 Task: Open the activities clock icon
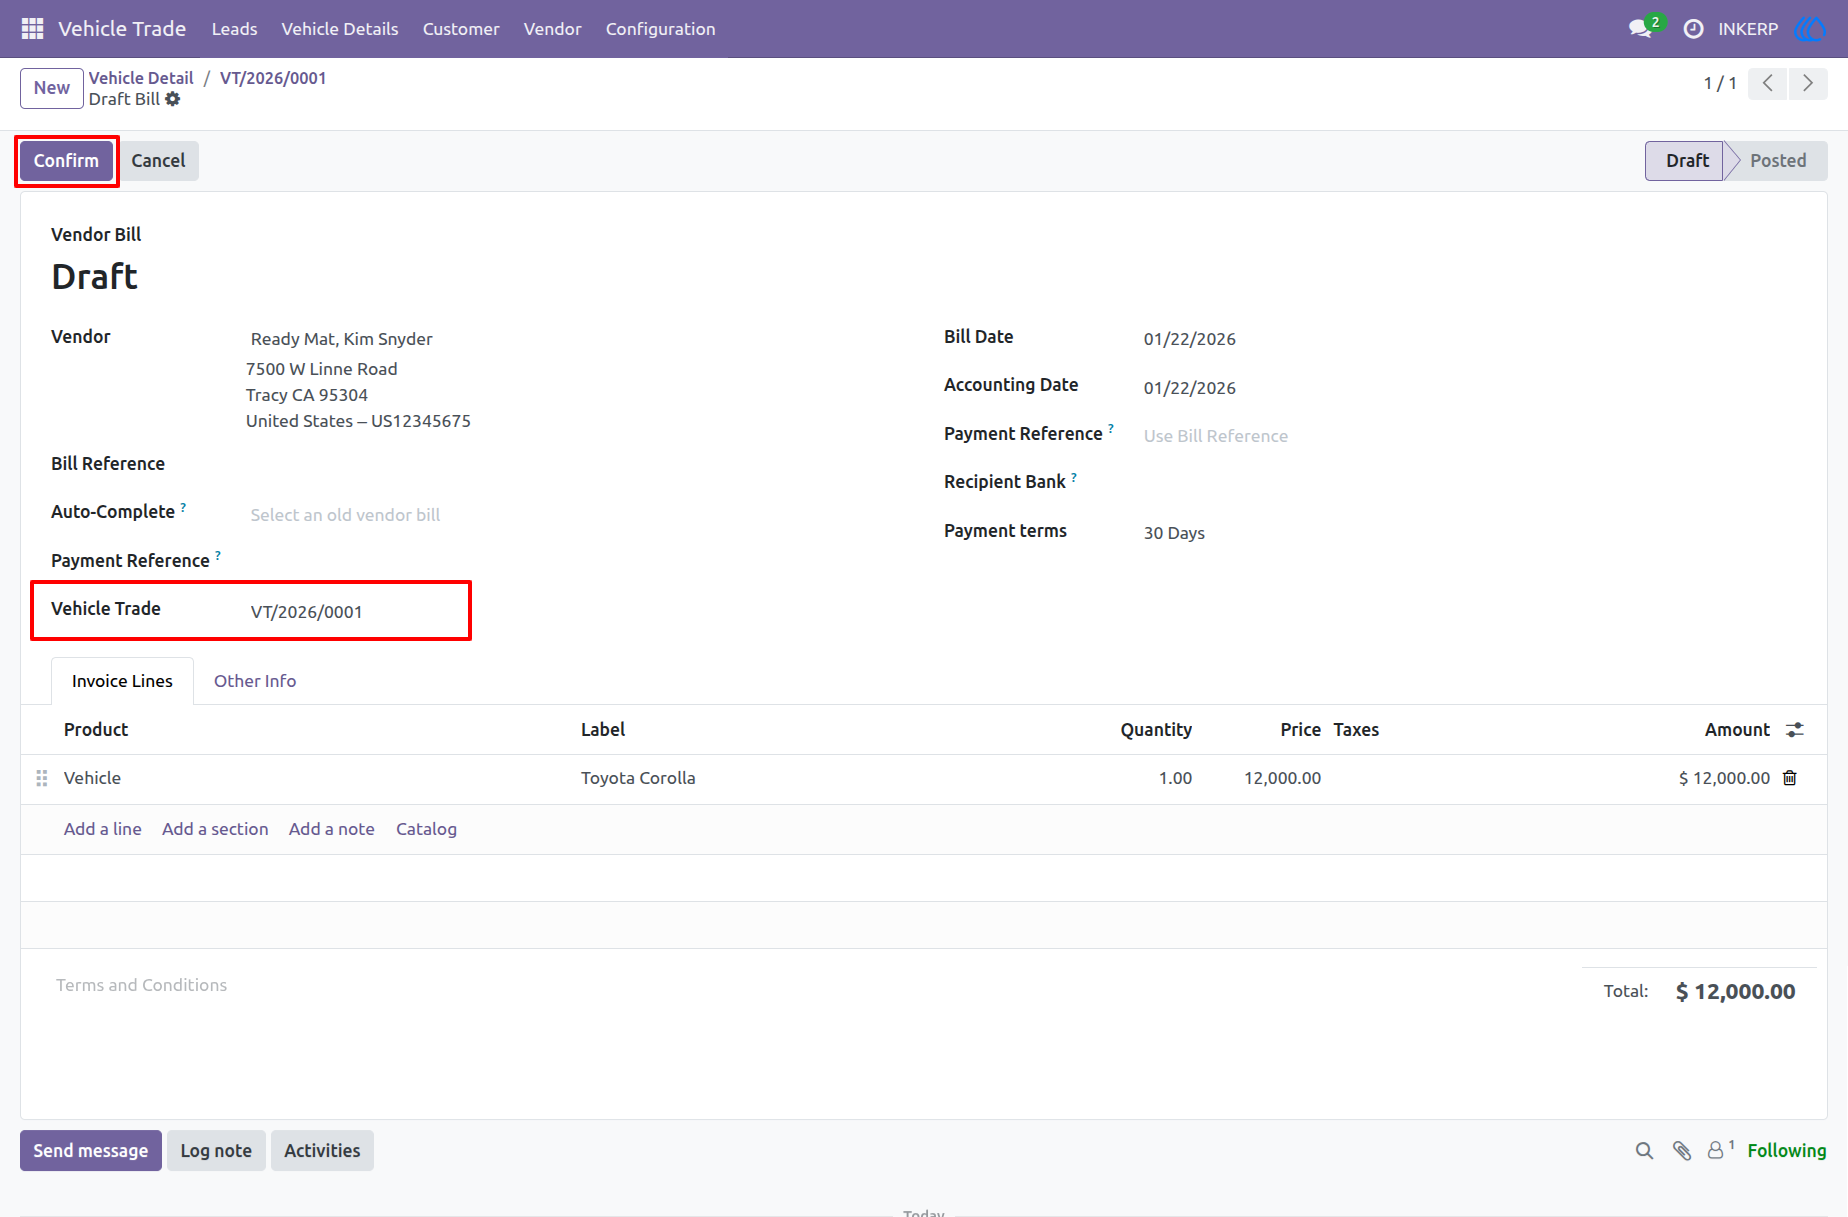pos(1693,29)
